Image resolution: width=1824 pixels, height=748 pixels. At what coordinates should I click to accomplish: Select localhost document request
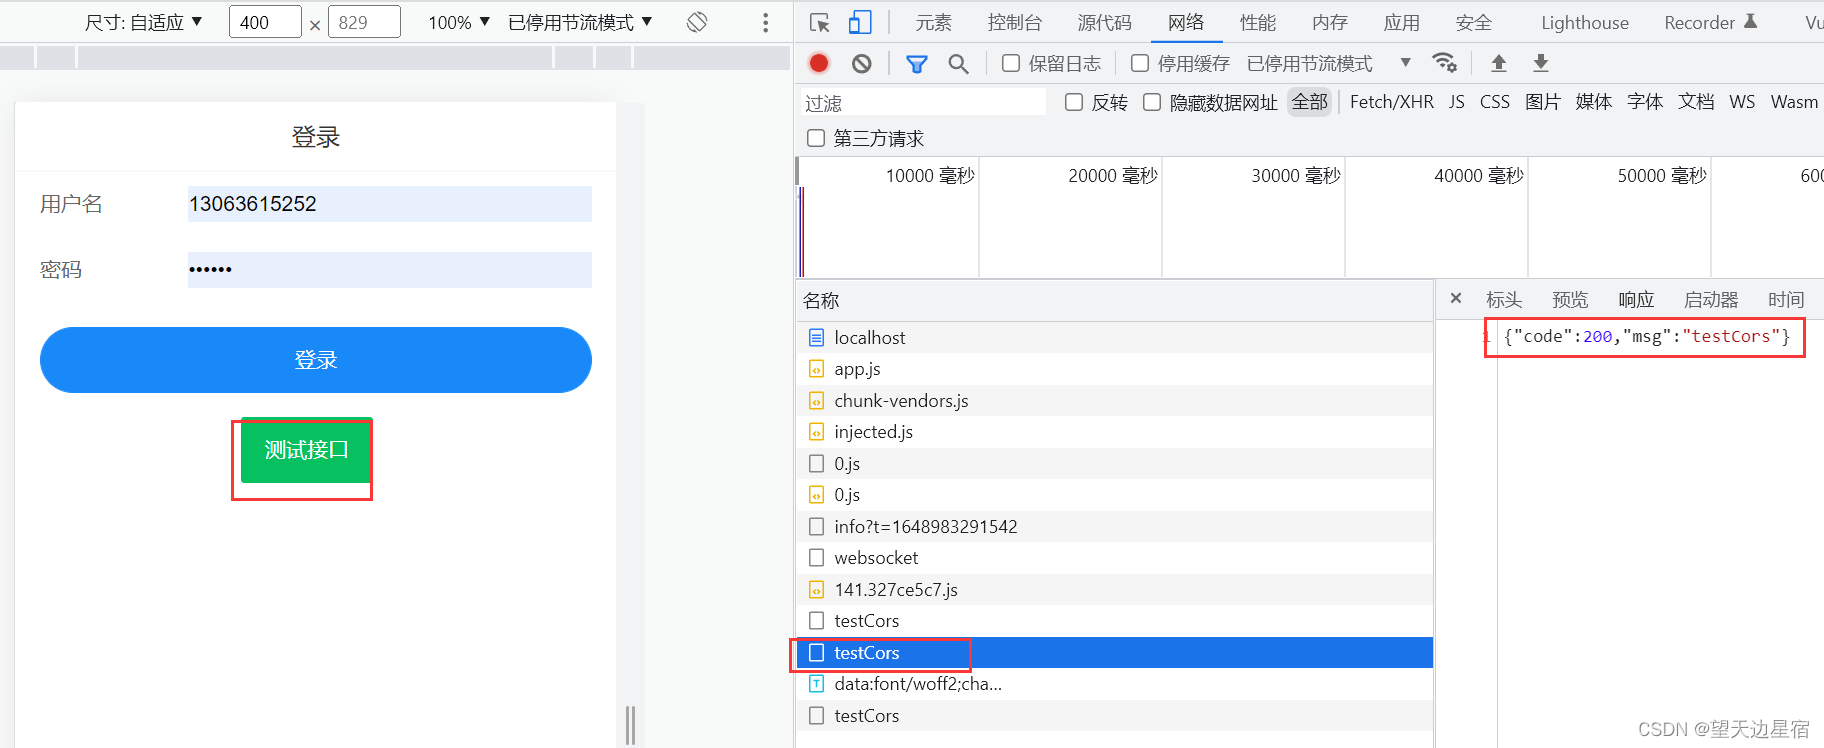1114,338
